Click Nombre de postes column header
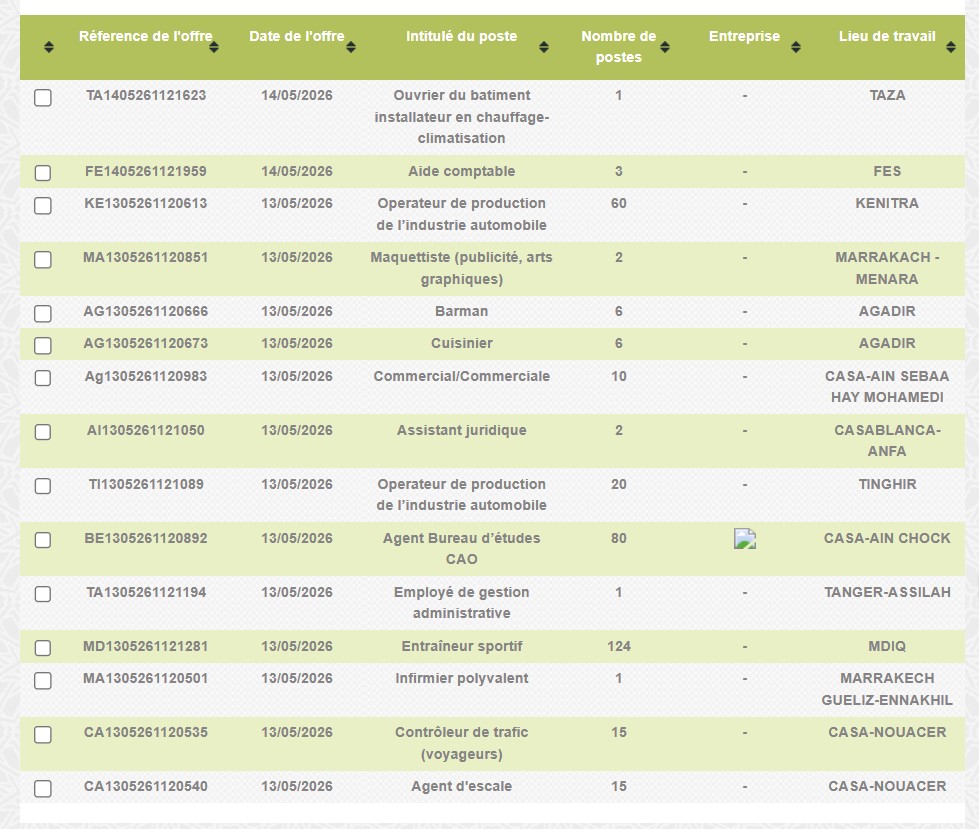979x829 pixels. pyautogui.click(x=618, y=47)
